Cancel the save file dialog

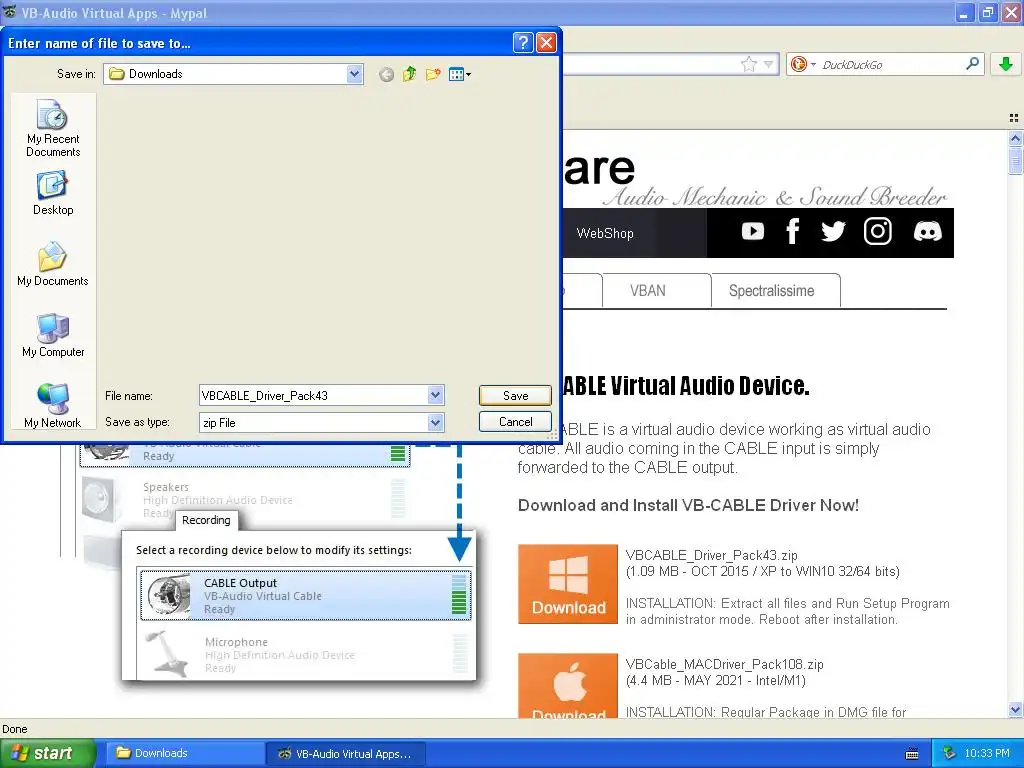515,422
